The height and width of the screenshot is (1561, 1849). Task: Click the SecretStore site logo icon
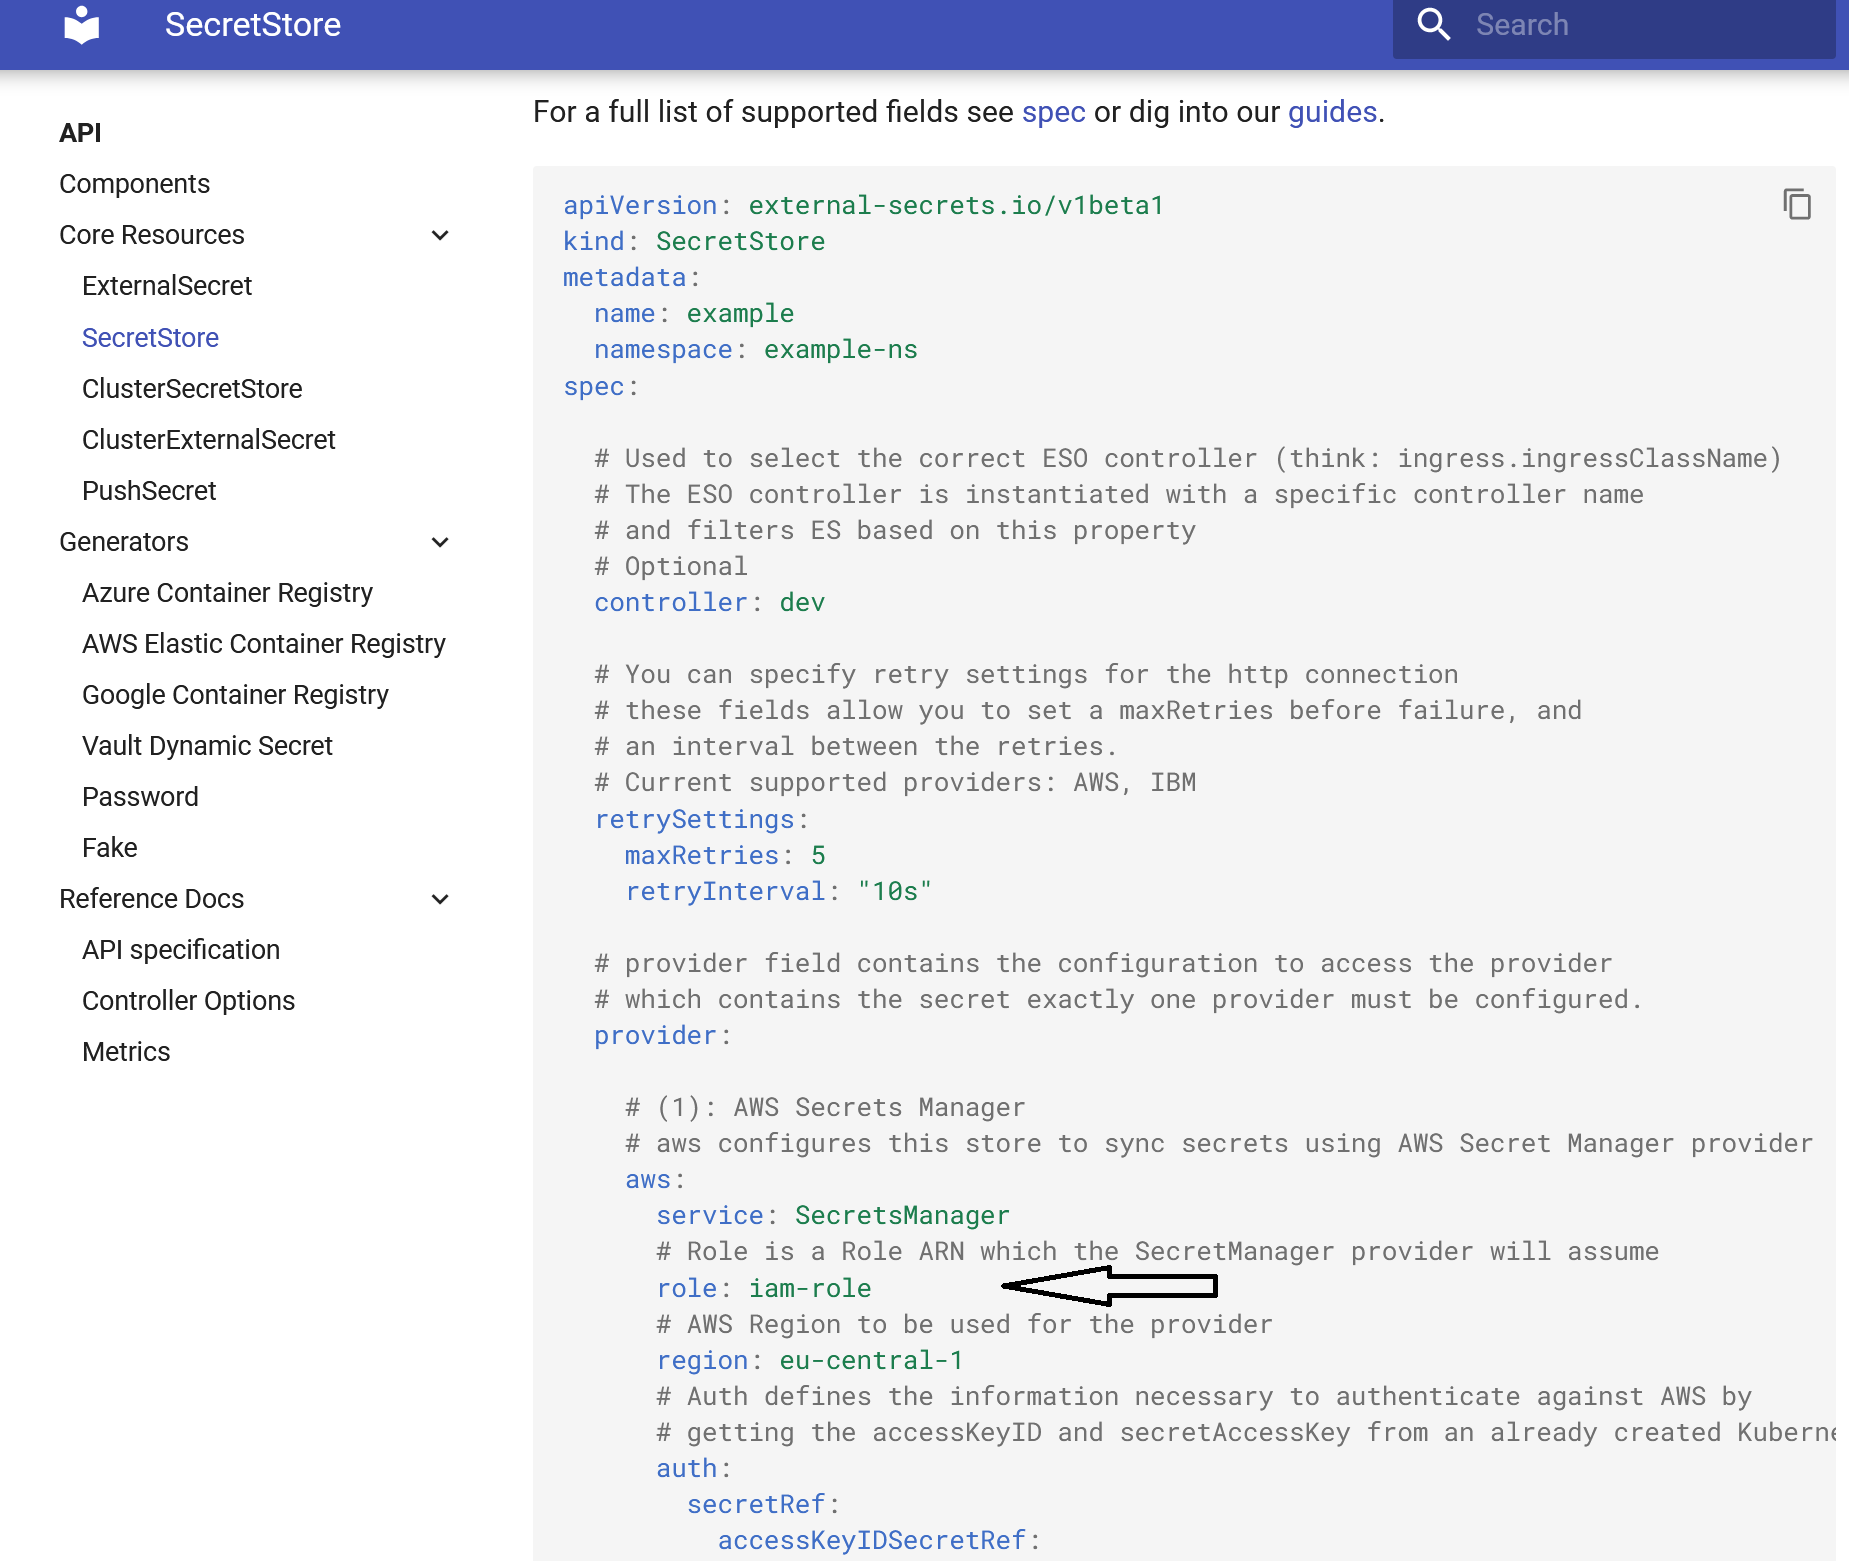(x=82, y=25)
